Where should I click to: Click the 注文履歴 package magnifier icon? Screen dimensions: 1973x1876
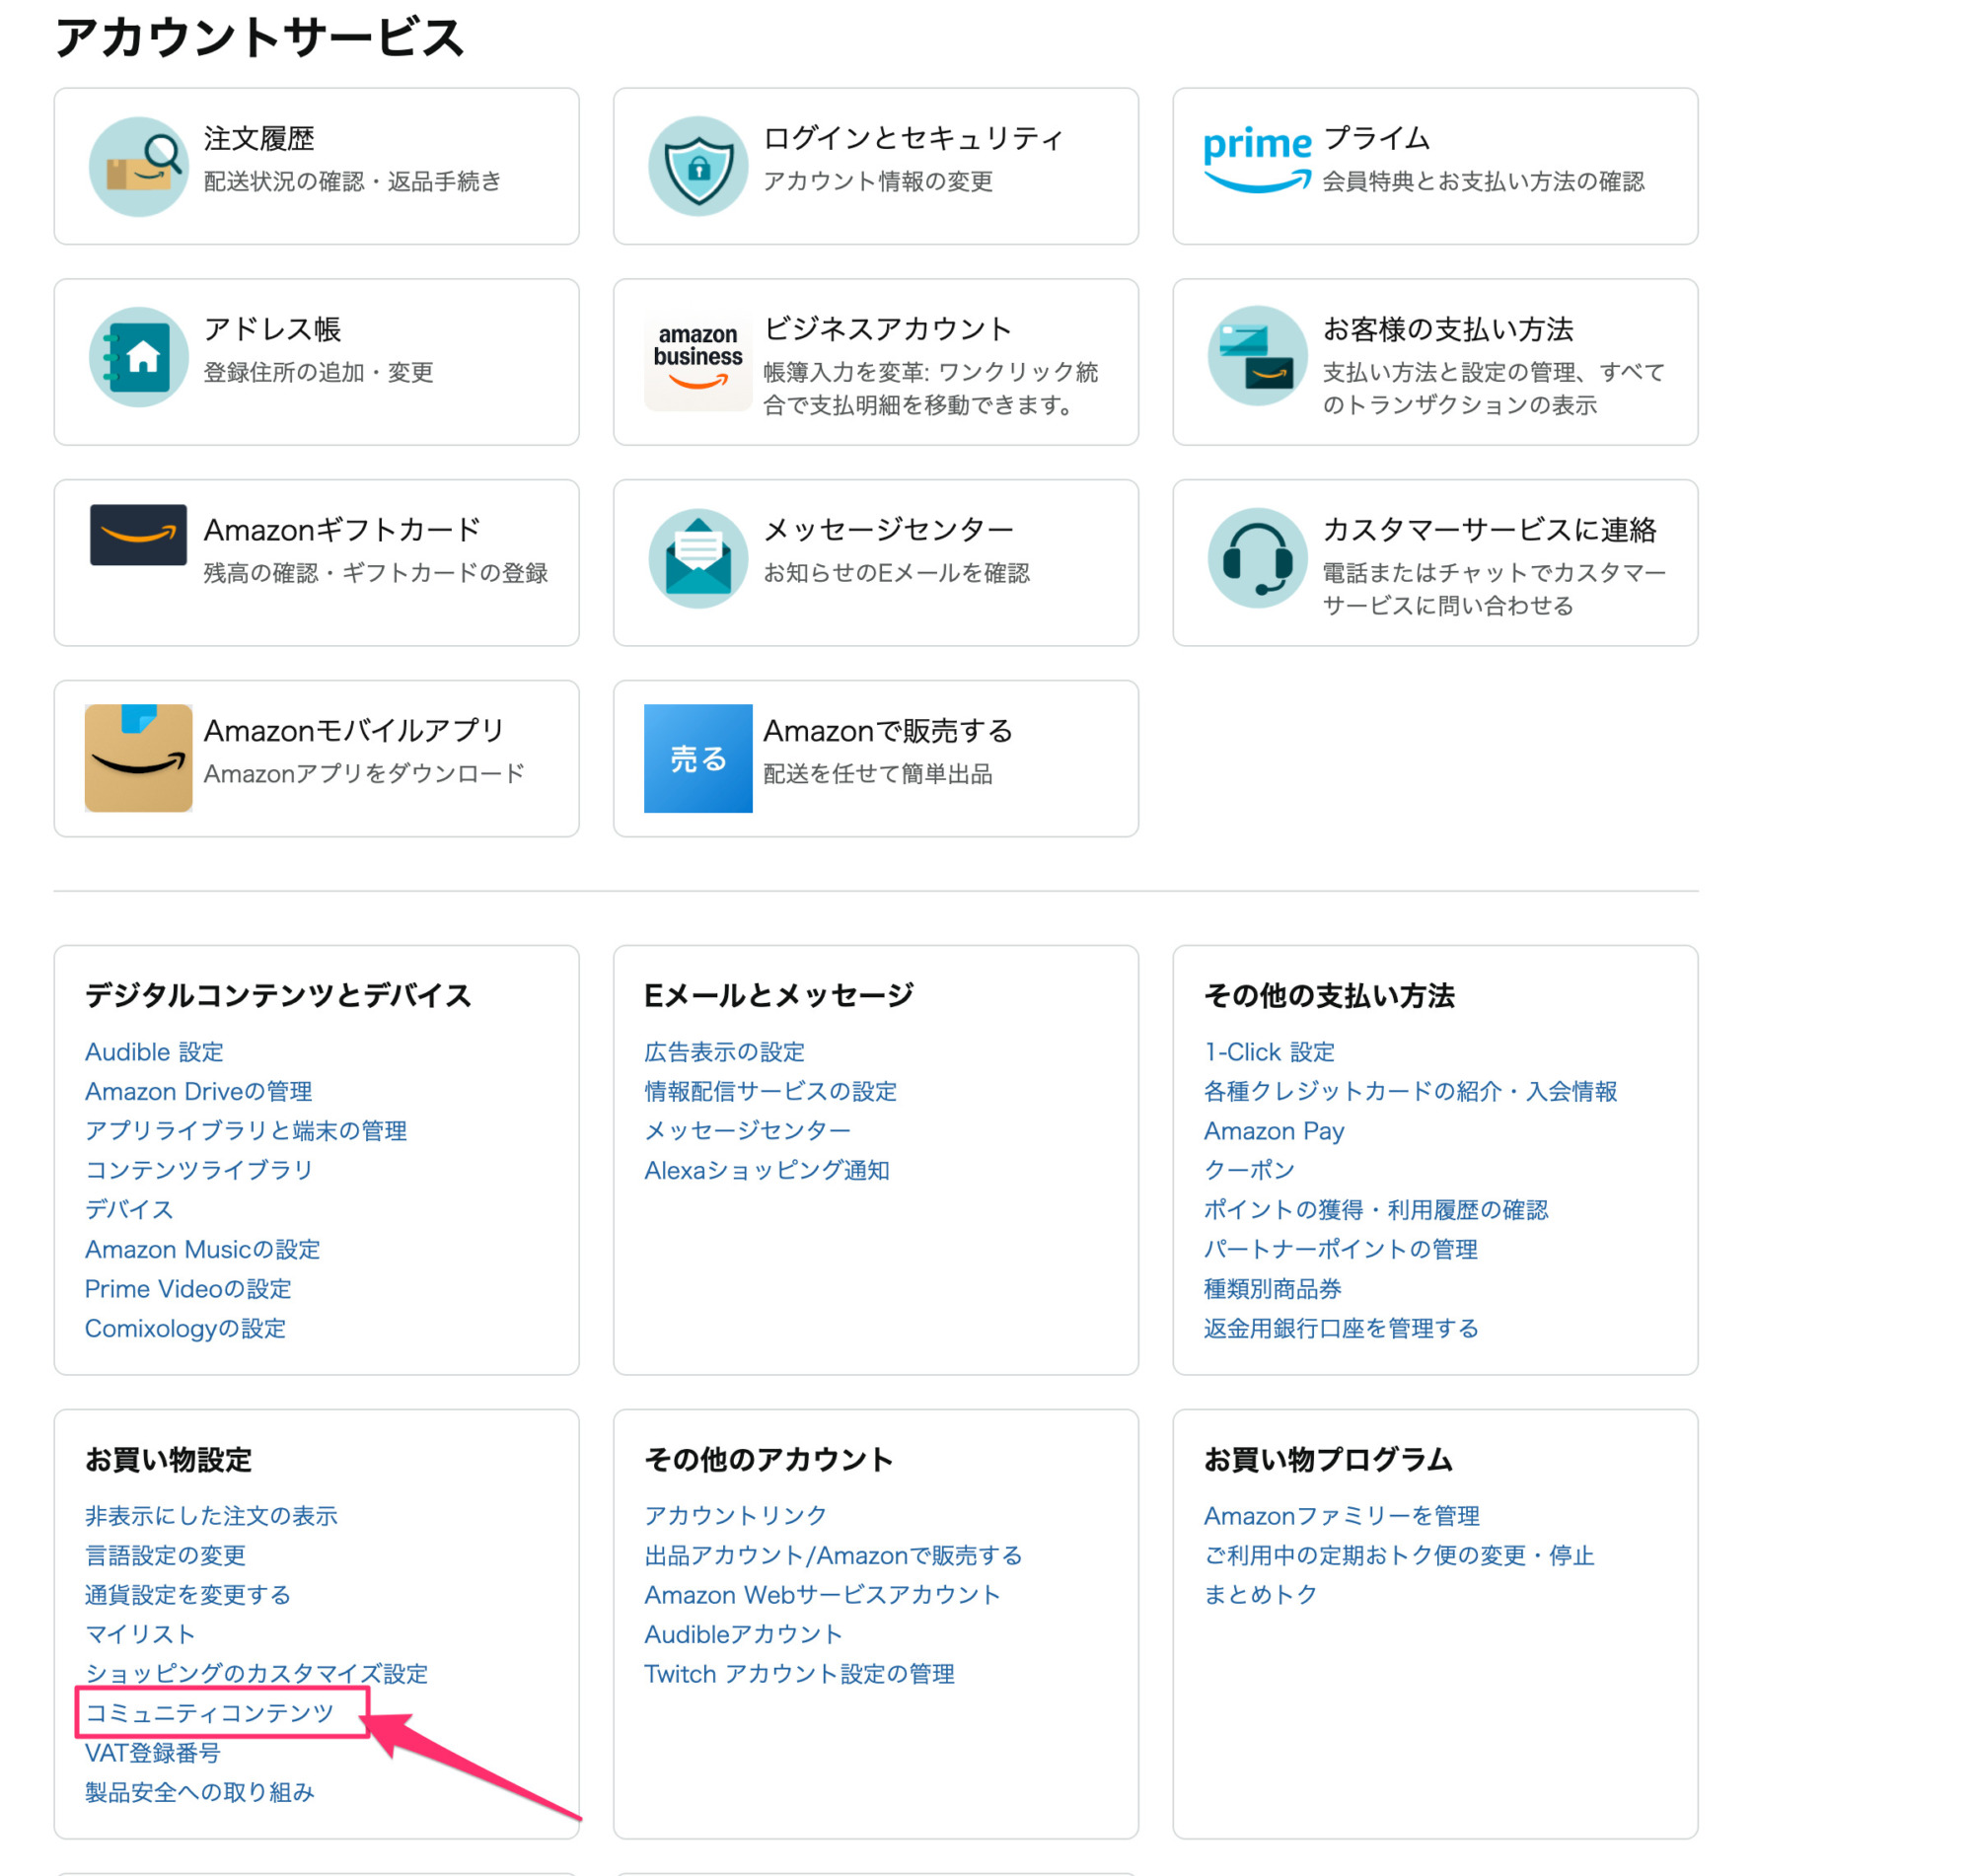click(x=138, y=167)
